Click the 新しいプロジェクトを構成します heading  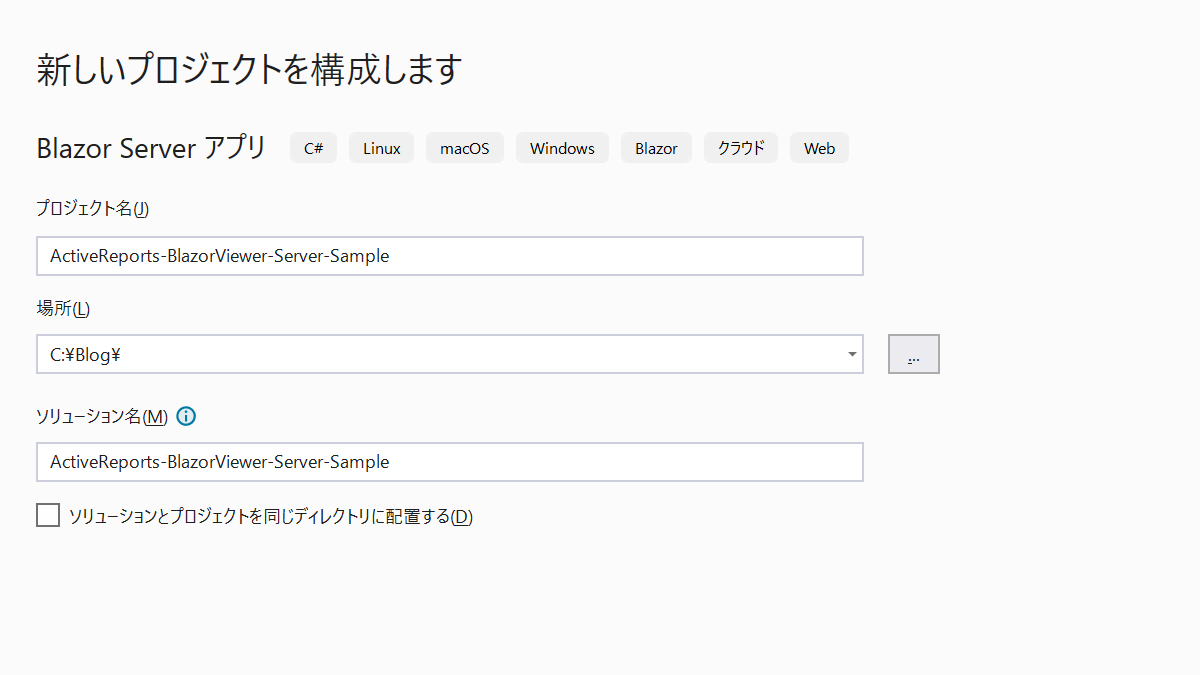tap(249, 70)
